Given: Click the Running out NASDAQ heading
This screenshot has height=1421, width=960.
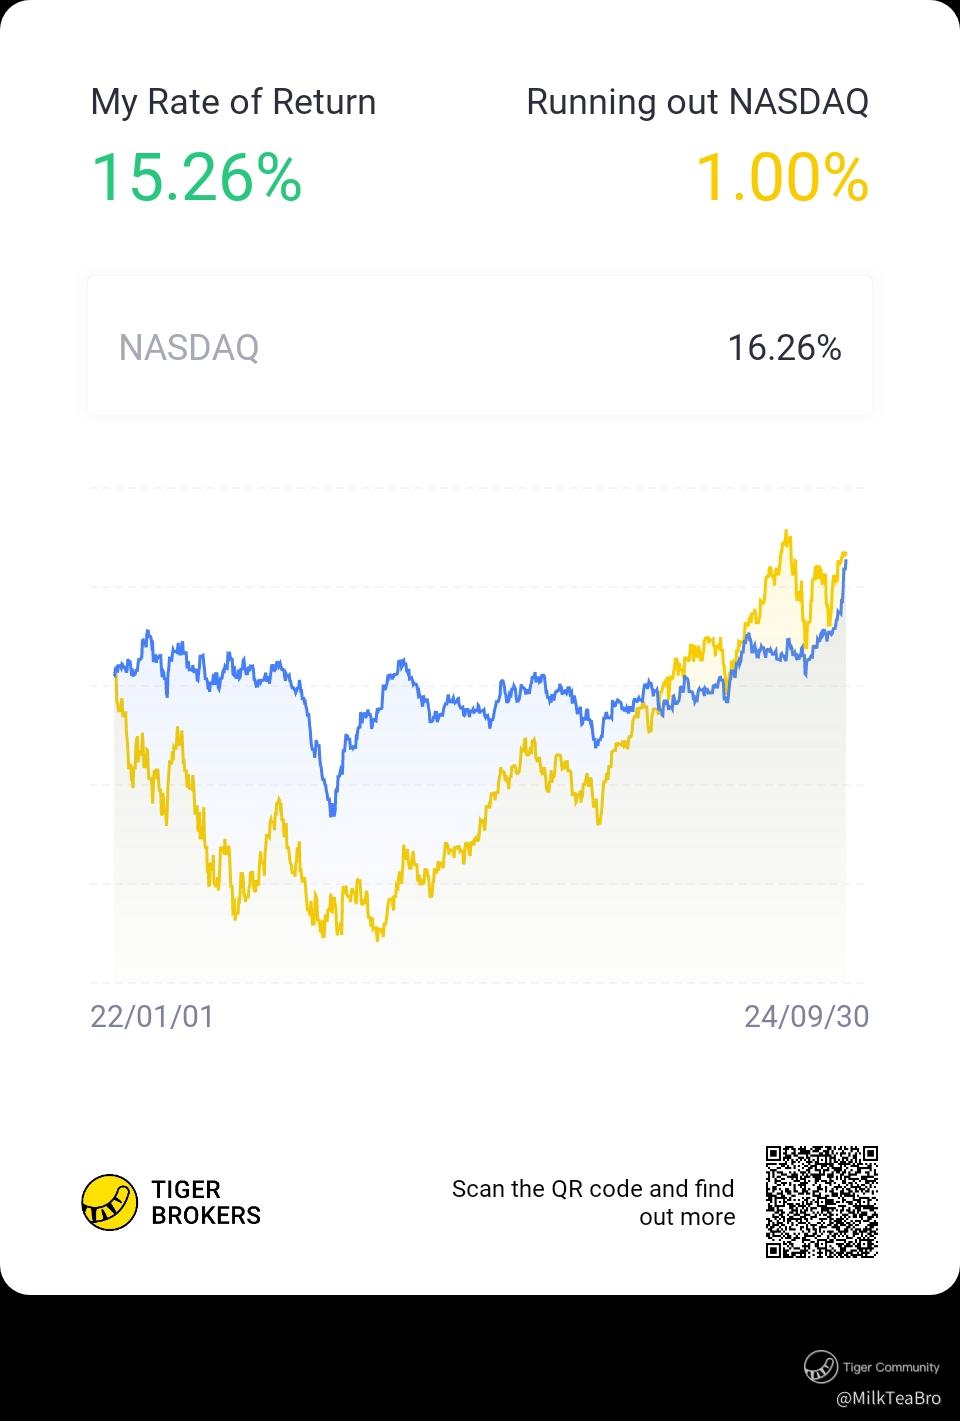Looking at the screenshot, I should (698, 102).
